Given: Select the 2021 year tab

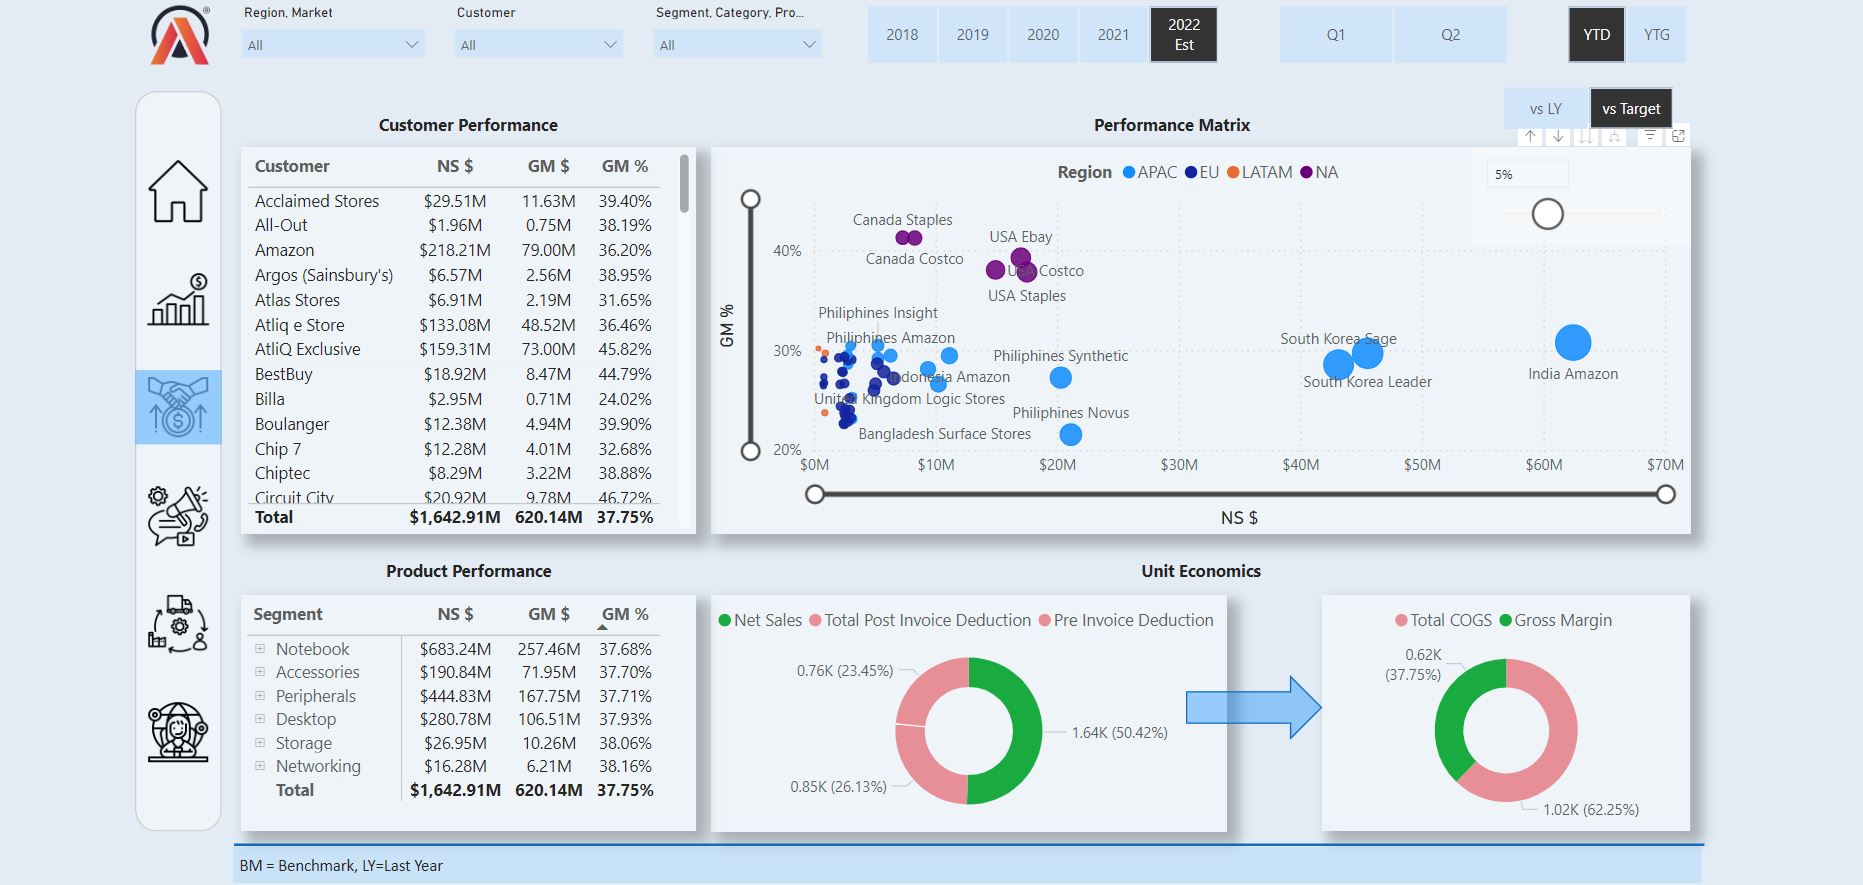Looking at the screenshot, I should (x=1113, y=35).
